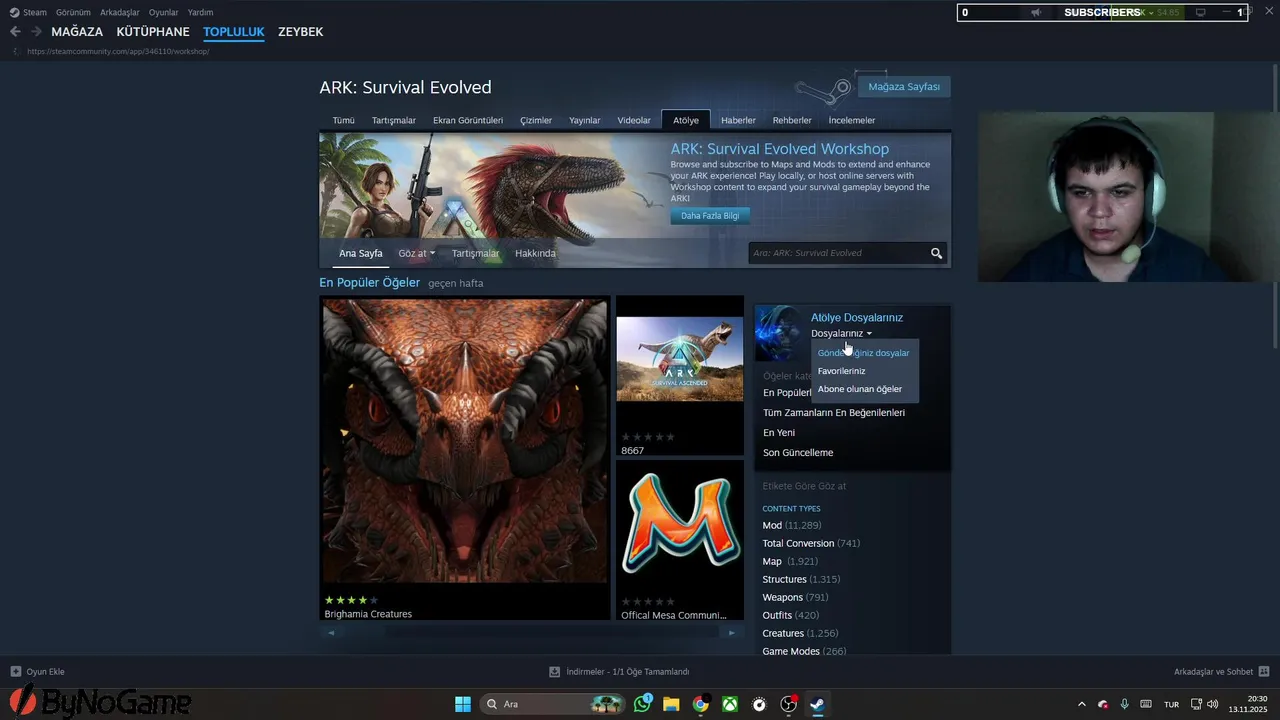This screenshot has width=1280, height=720.
Task: Open İndirmeler download status
Action: [620, 671]
